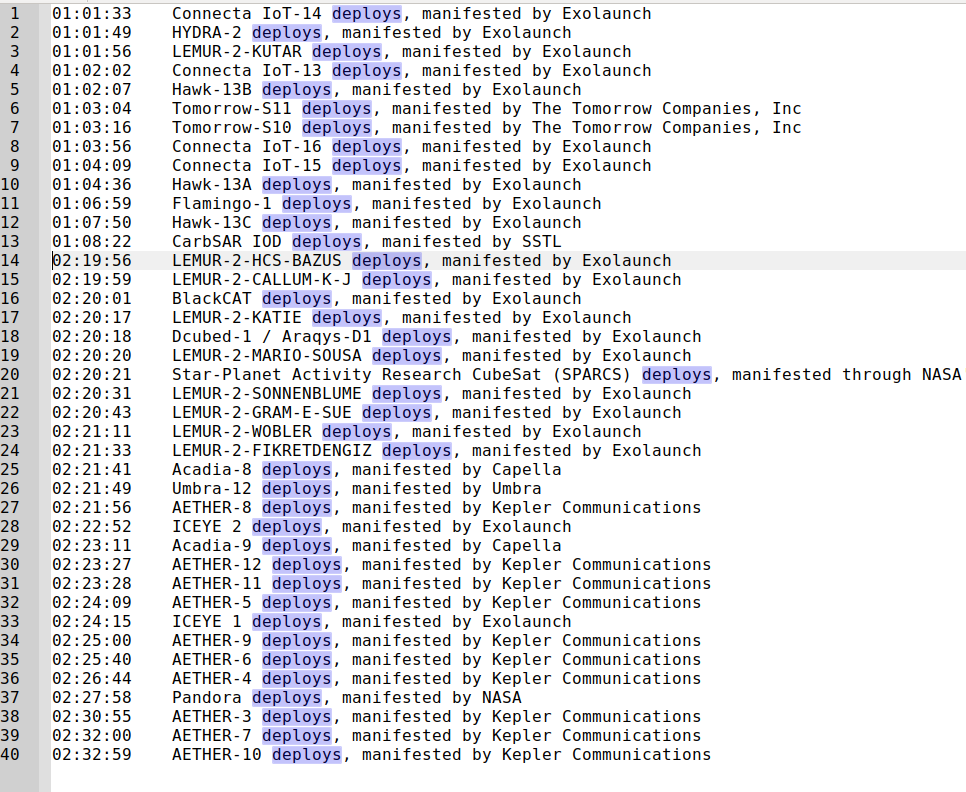
Task: Click the timestamp 02:19:56
Action: pos(92,261)
